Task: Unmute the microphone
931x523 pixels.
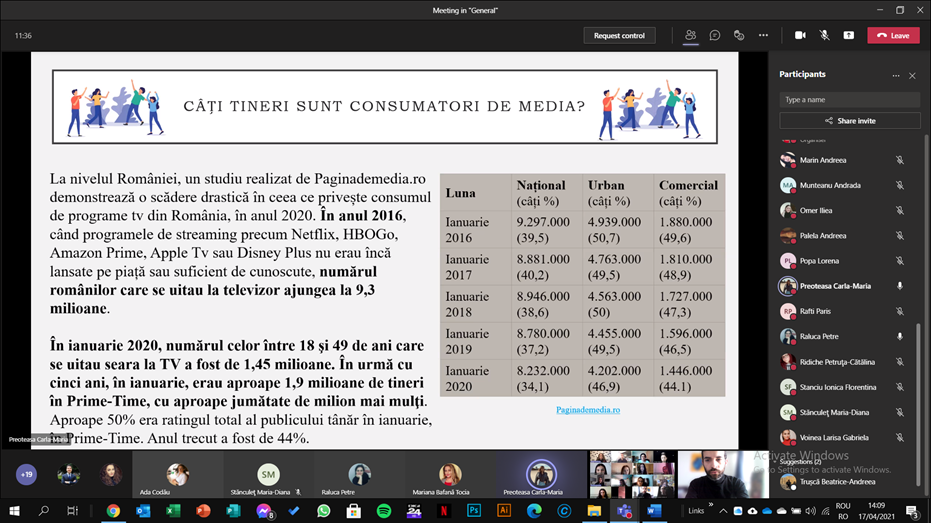Action: coord(824,35)
